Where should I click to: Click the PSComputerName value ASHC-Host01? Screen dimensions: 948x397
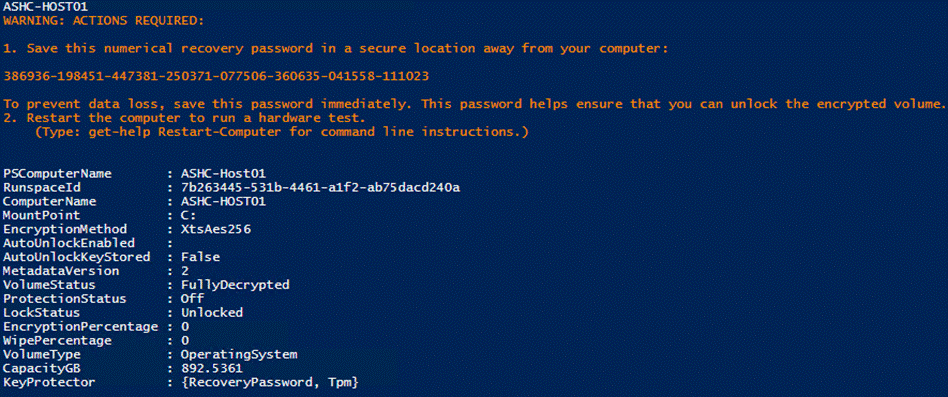click(x=223, y=173)
